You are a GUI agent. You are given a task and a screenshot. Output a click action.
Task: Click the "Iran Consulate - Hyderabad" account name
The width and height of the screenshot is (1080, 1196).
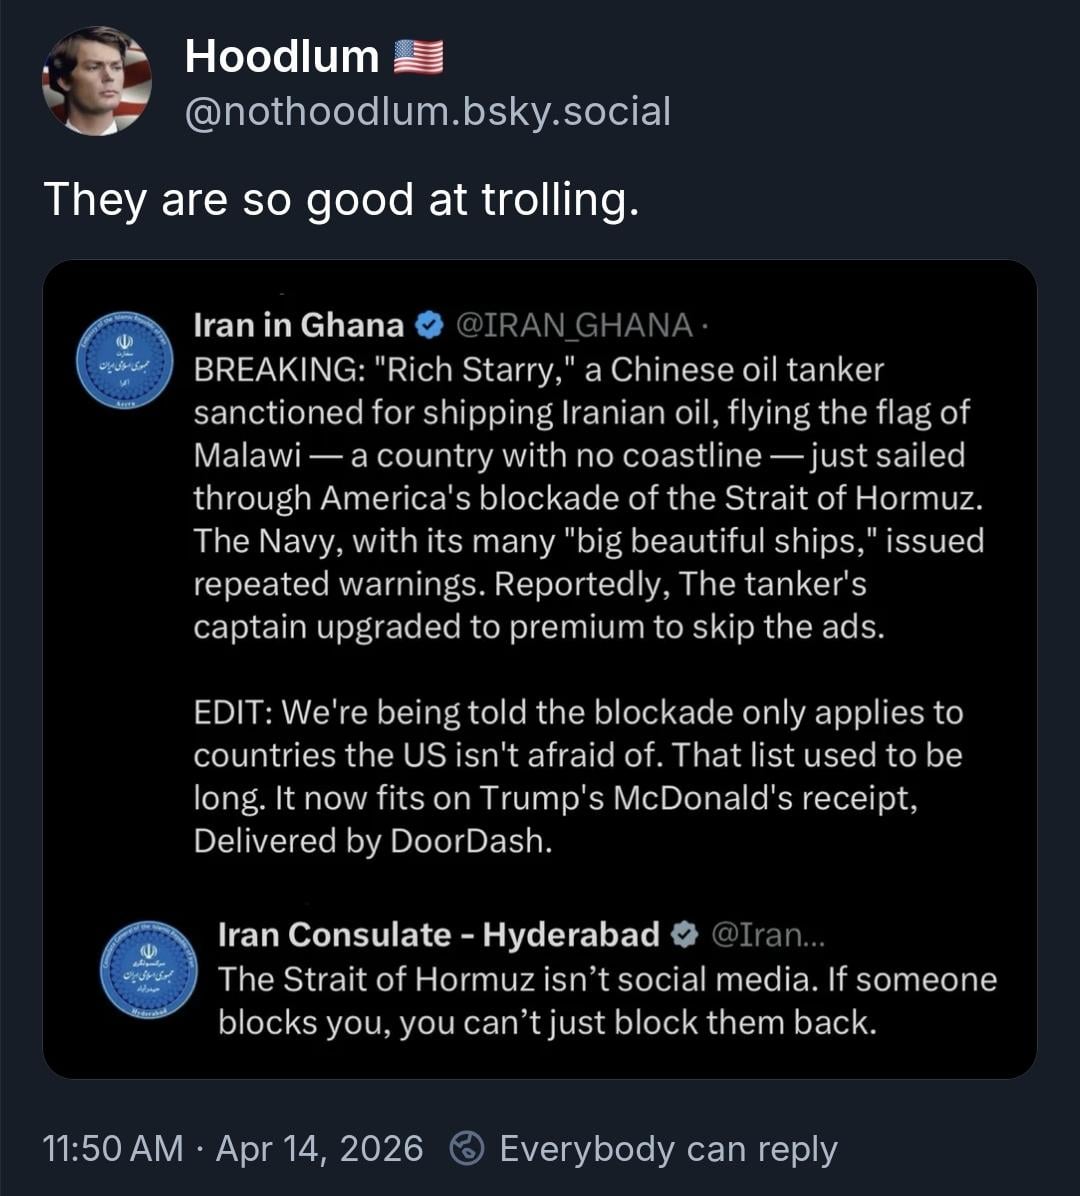coord(438,935)
